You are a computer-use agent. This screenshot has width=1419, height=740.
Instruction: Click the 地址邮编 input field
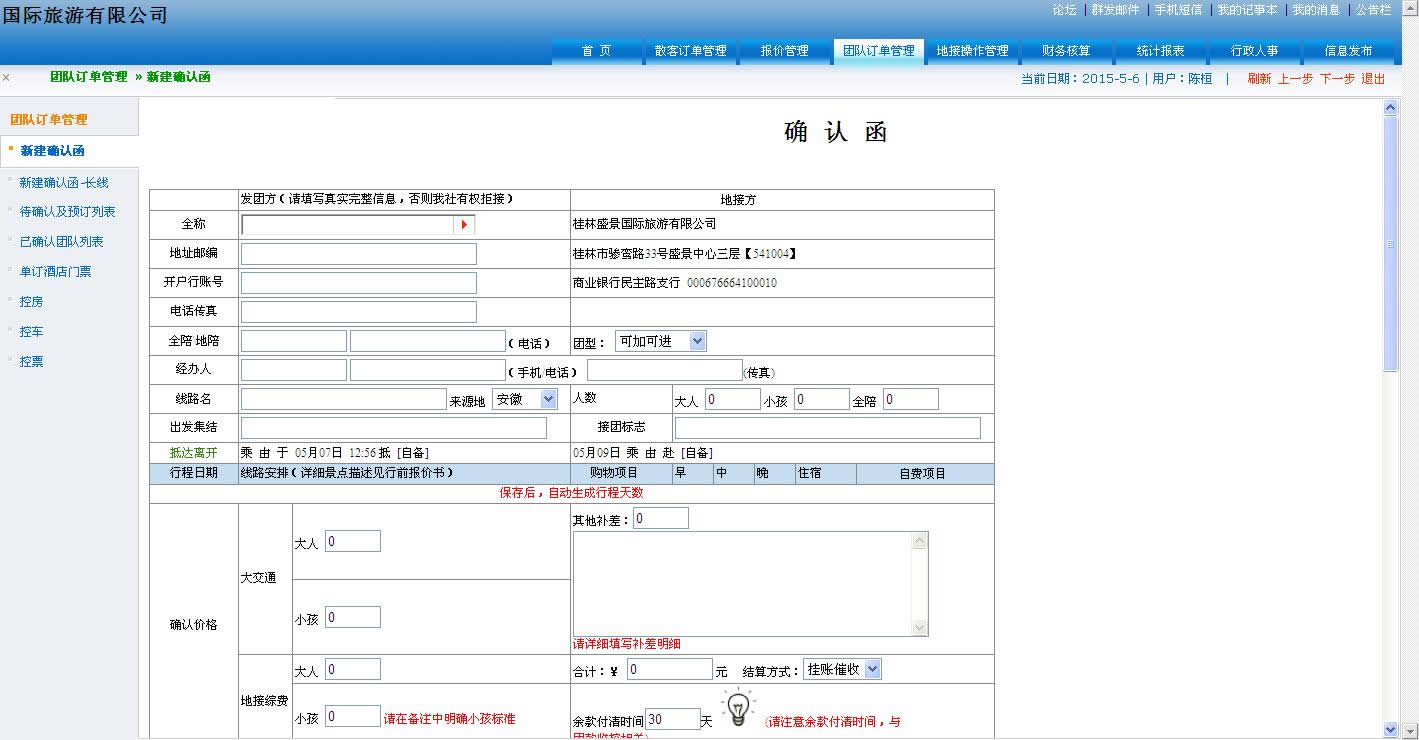(358, 254)
